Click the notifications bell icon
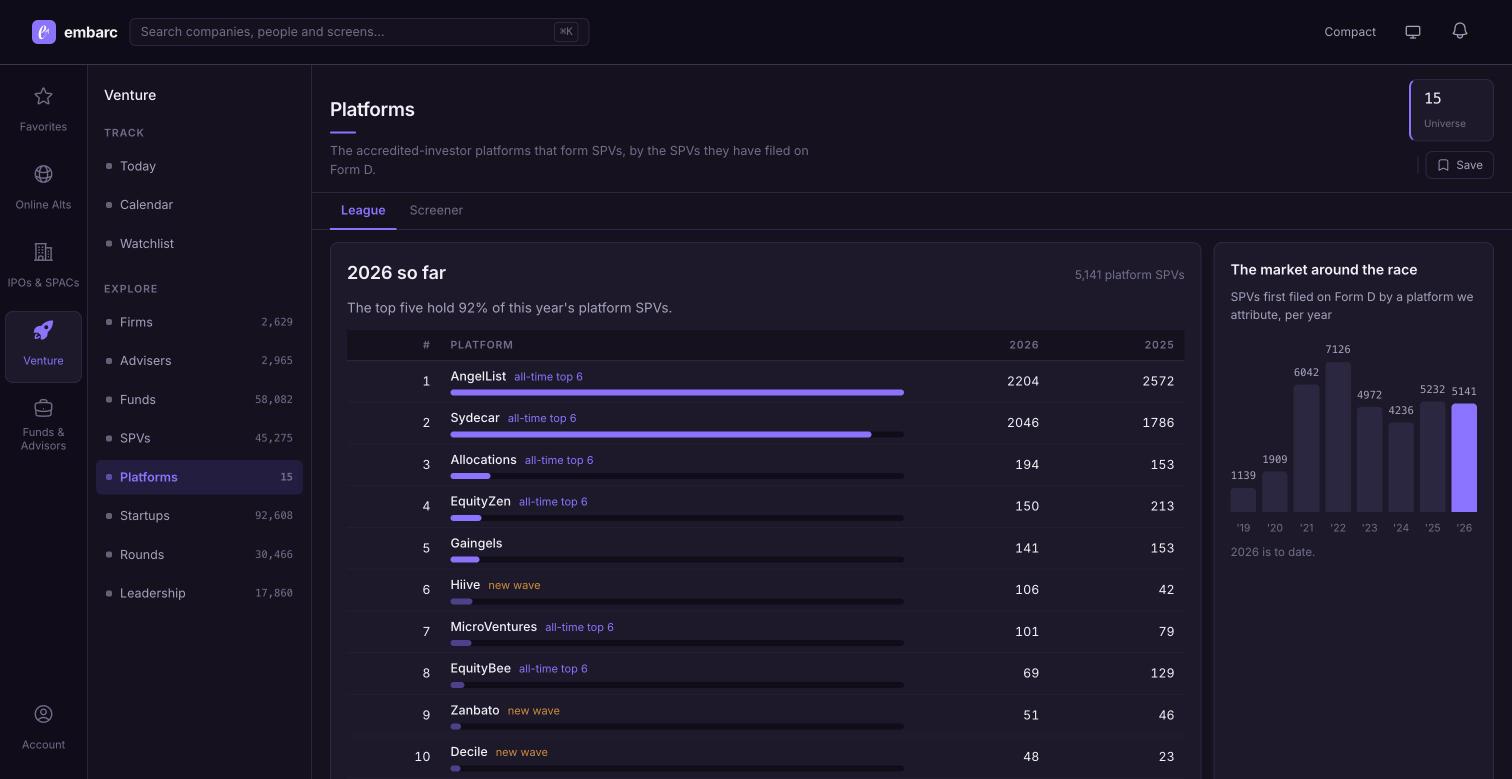This screenshot has width=1512, height=779. [x=1460, y=31]
